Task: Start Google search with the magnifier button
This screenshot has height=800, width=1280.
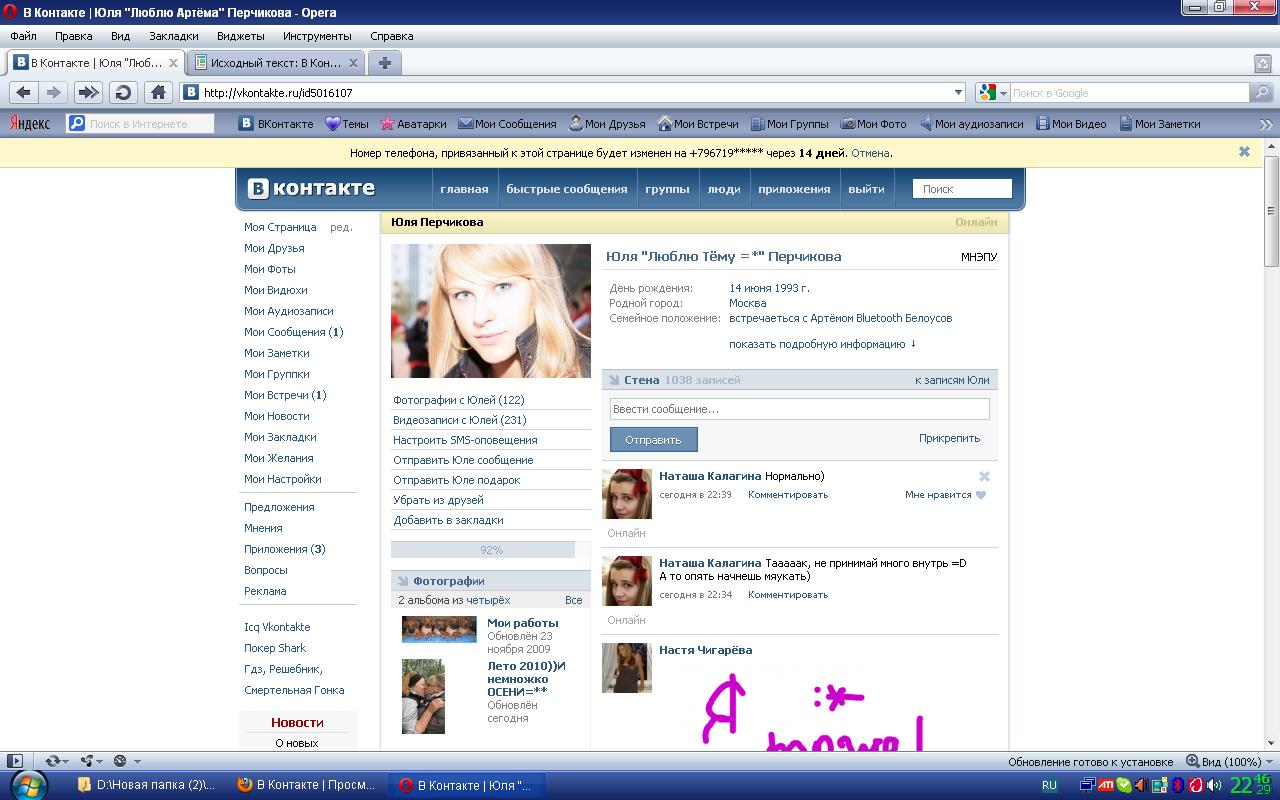Action: pos(1261,93)
